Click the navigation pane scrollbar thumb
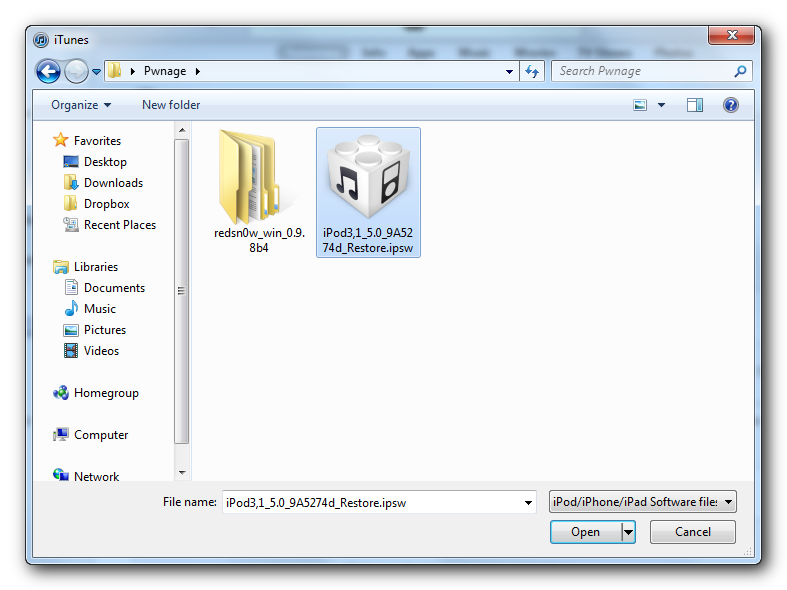Viewport: 787px width, 590px height. point(182,291)
